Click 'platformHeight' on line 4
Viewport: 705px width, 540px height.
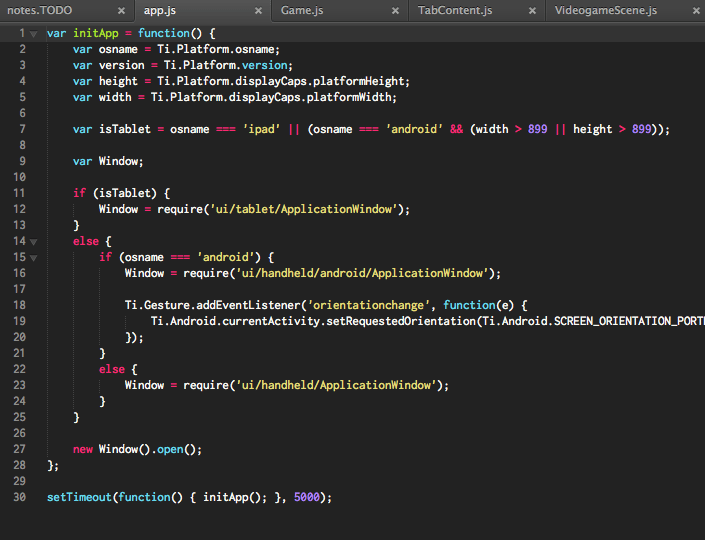pyautogui.click(x=359, y=81)
